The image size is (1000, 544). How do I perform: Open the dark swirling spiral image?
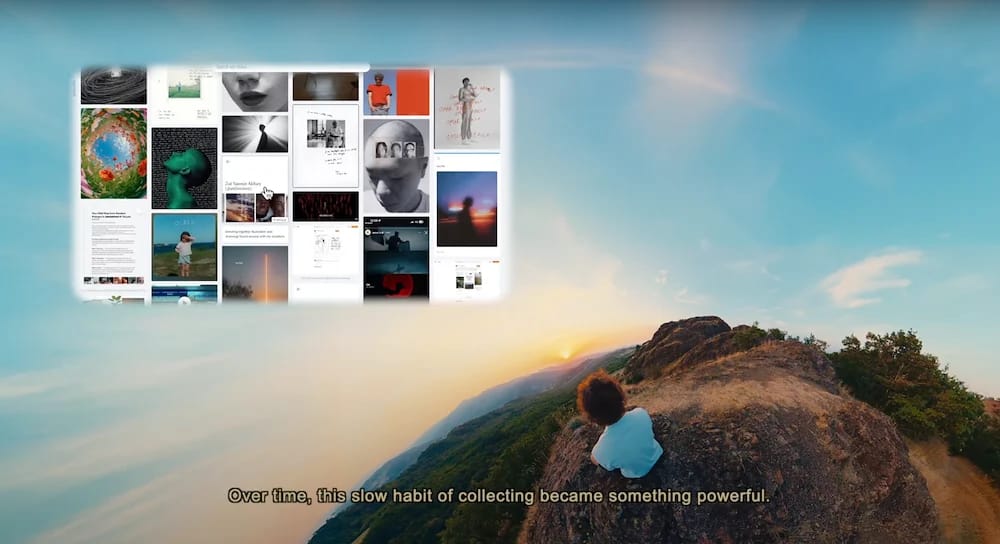pyautogui.click(x=113, y=86)
